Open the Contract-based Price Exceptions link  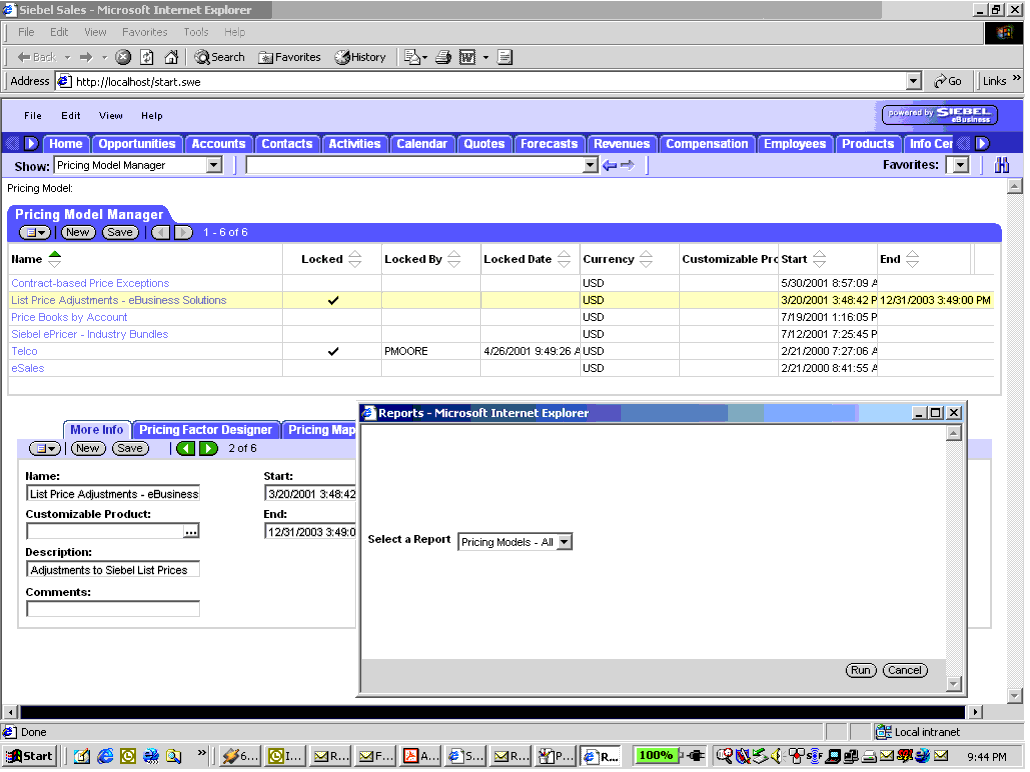coord(90,283)
